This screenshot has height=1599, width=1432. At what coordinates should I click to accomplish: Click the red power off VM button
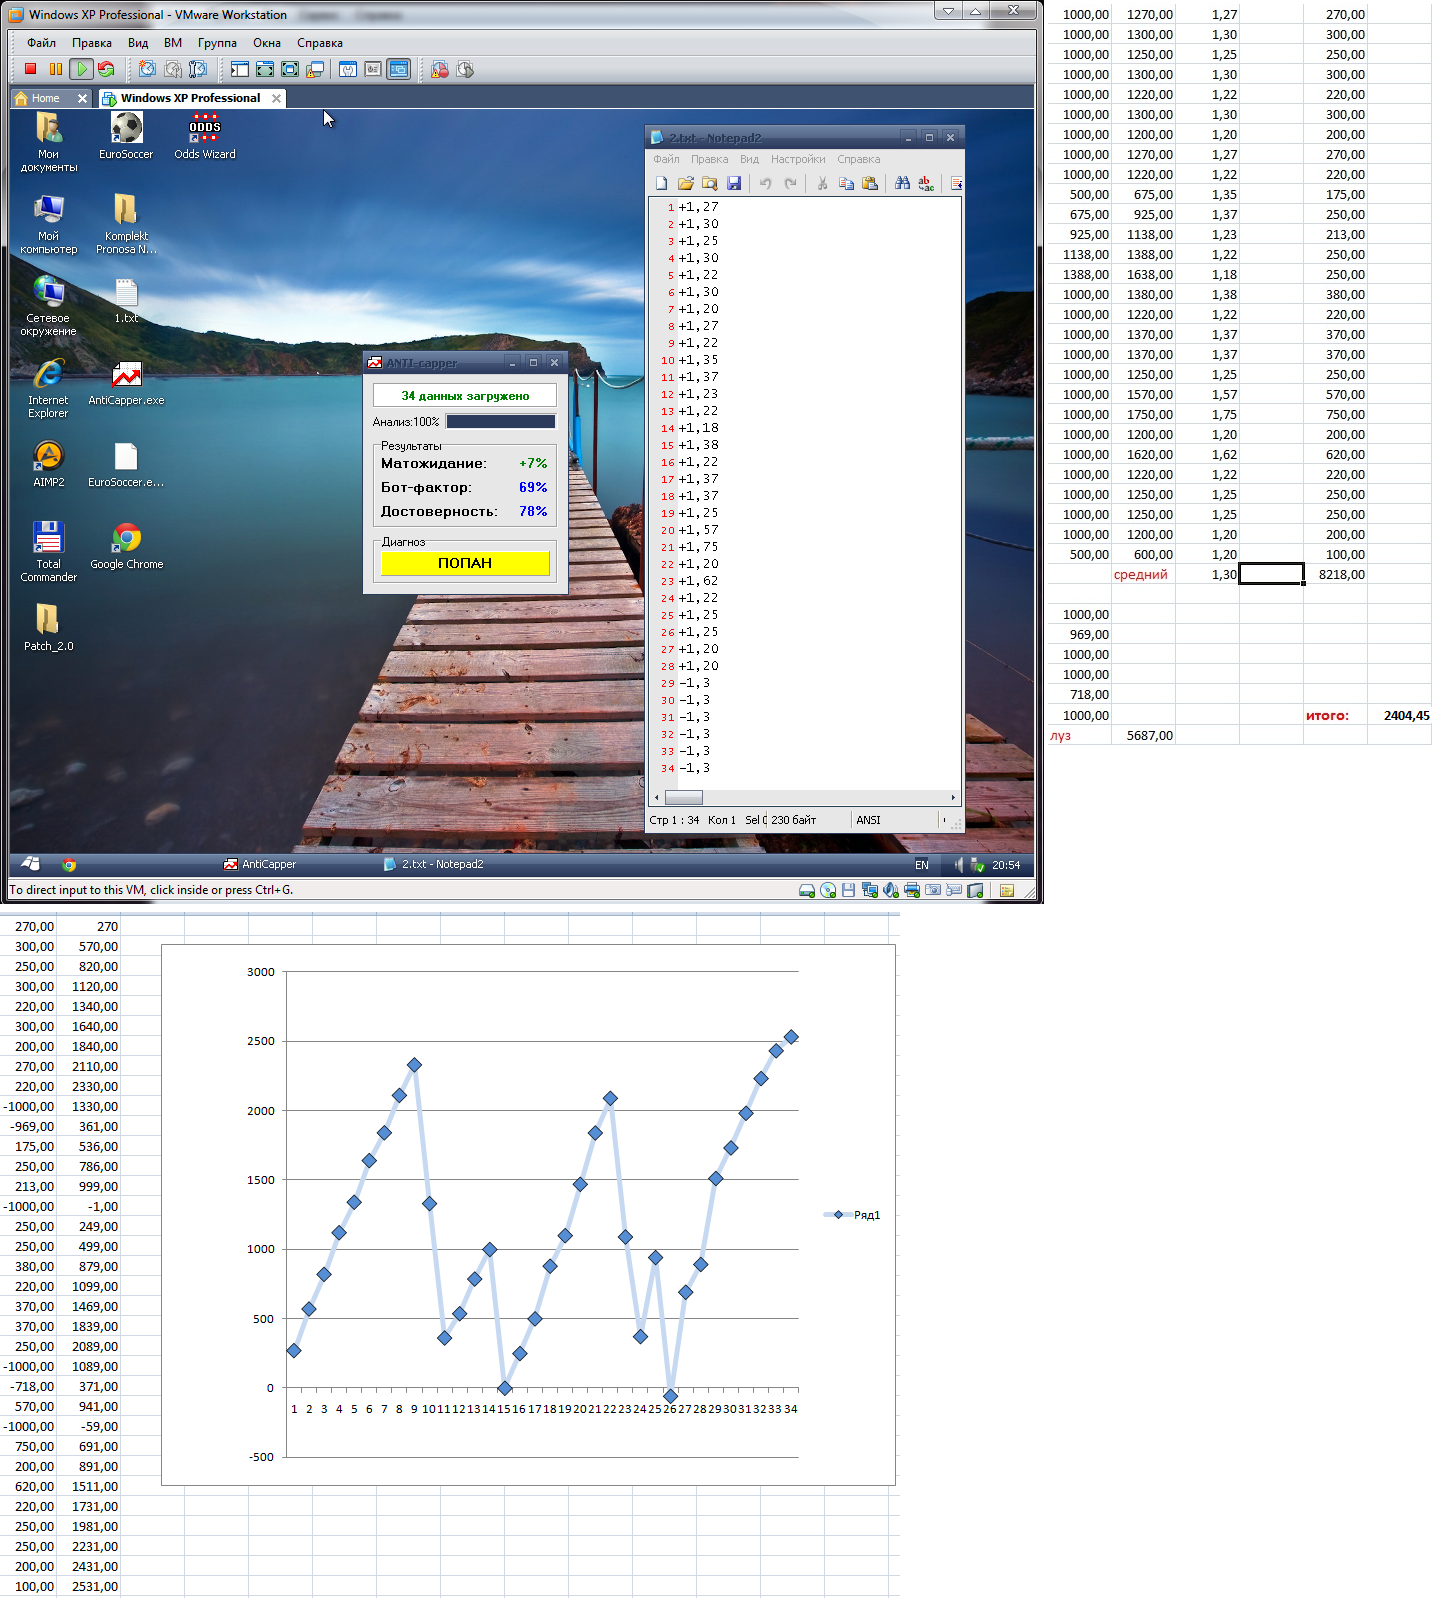30,69
